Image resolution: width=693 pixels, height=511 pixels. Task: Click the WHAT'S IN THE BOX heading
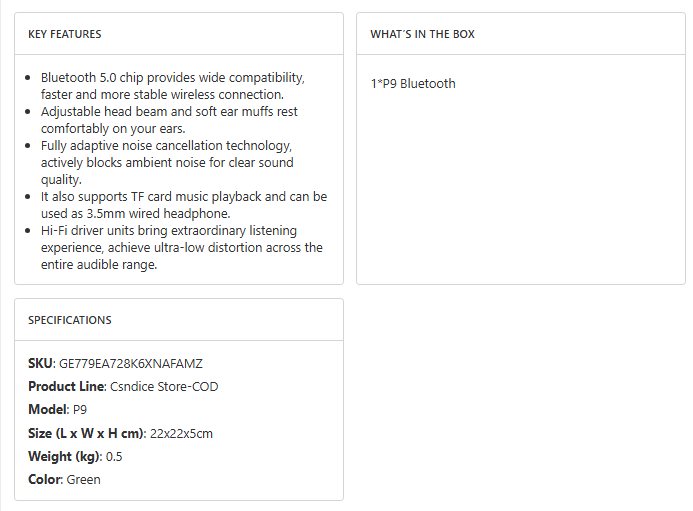coord(422,34)
